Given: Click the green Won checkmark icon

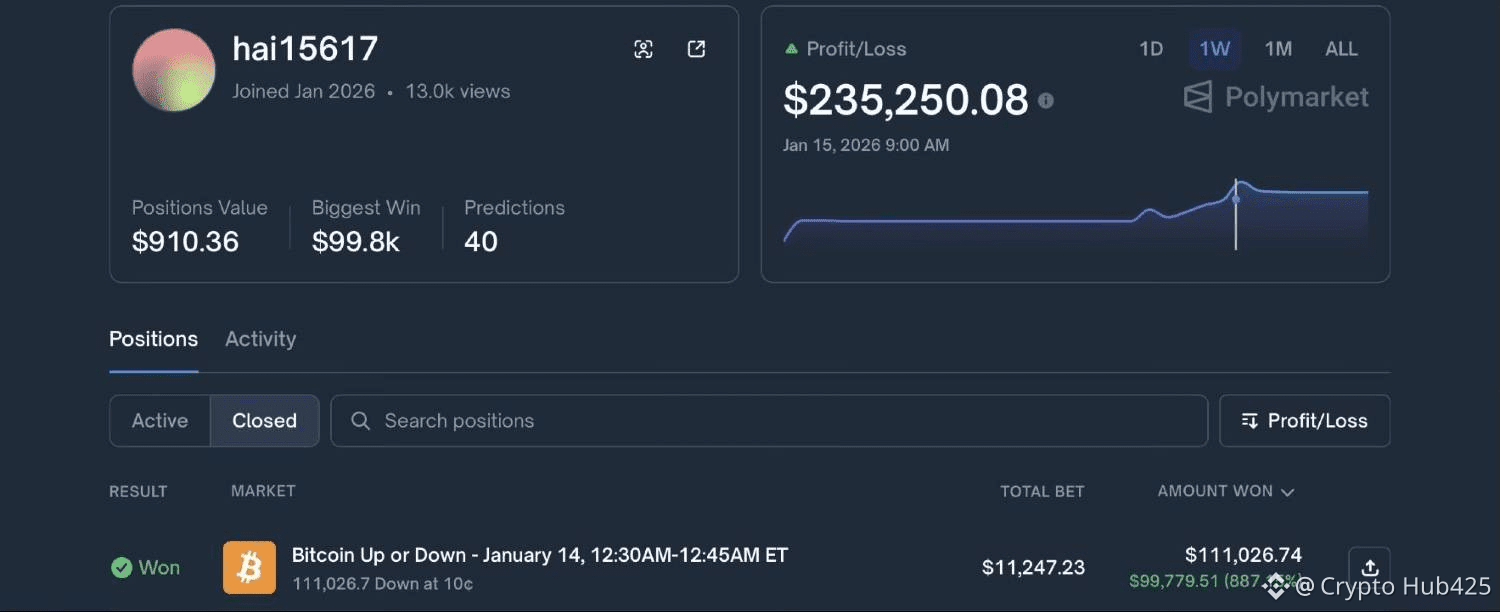Looking at the screenshot, I should (122, 568).
